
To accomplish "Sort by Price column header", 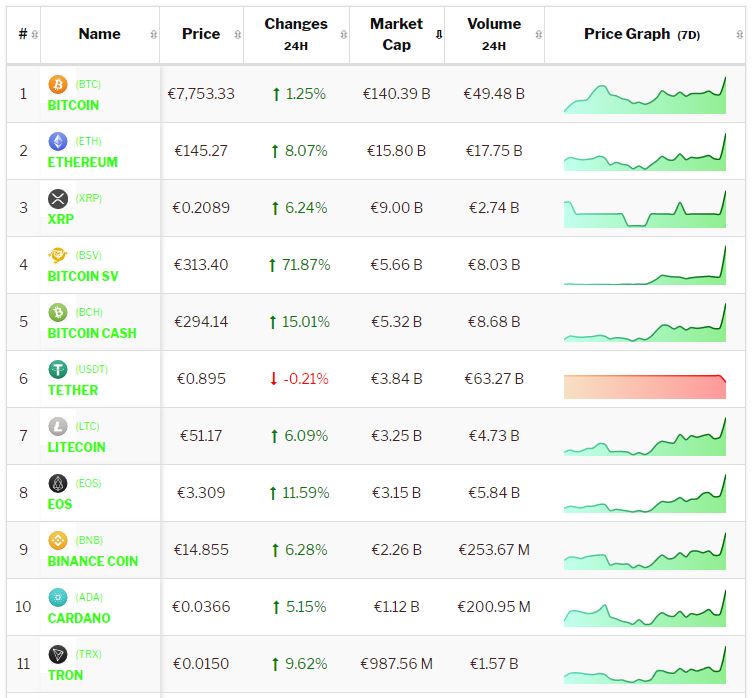I will pos(201,34).
